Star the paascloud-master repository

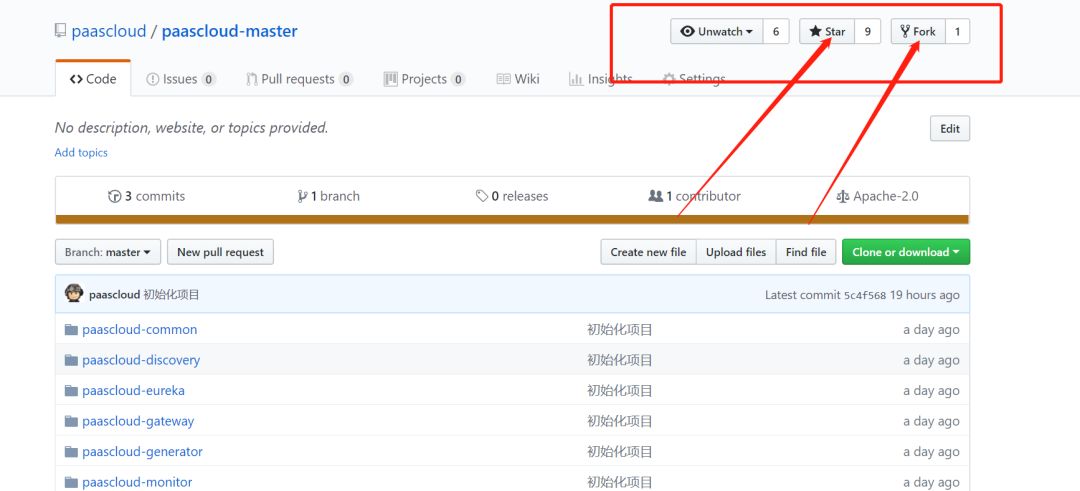[827, 32]
